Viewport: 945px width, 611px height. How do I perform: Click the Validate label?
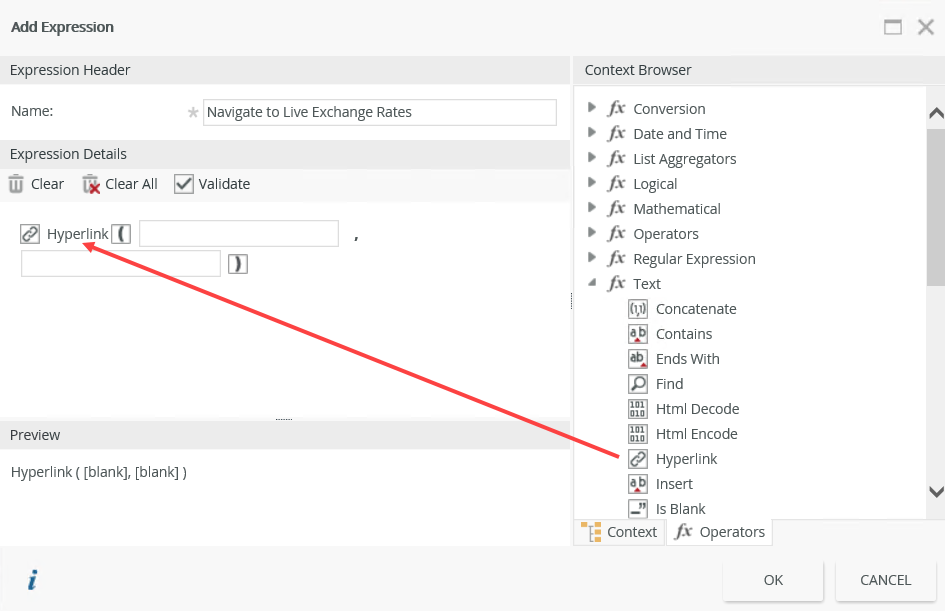click(224, 184)
